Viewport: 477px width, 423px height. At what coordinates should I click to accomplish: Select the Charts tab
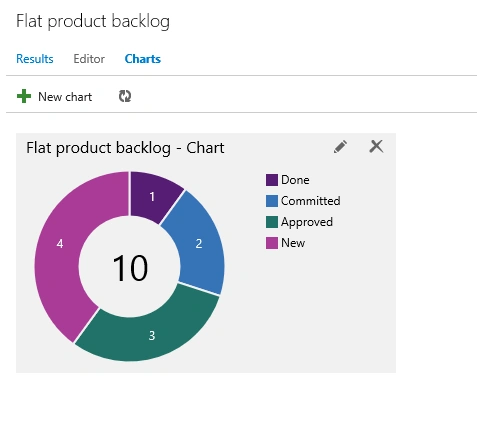click(x=143, y=59)
